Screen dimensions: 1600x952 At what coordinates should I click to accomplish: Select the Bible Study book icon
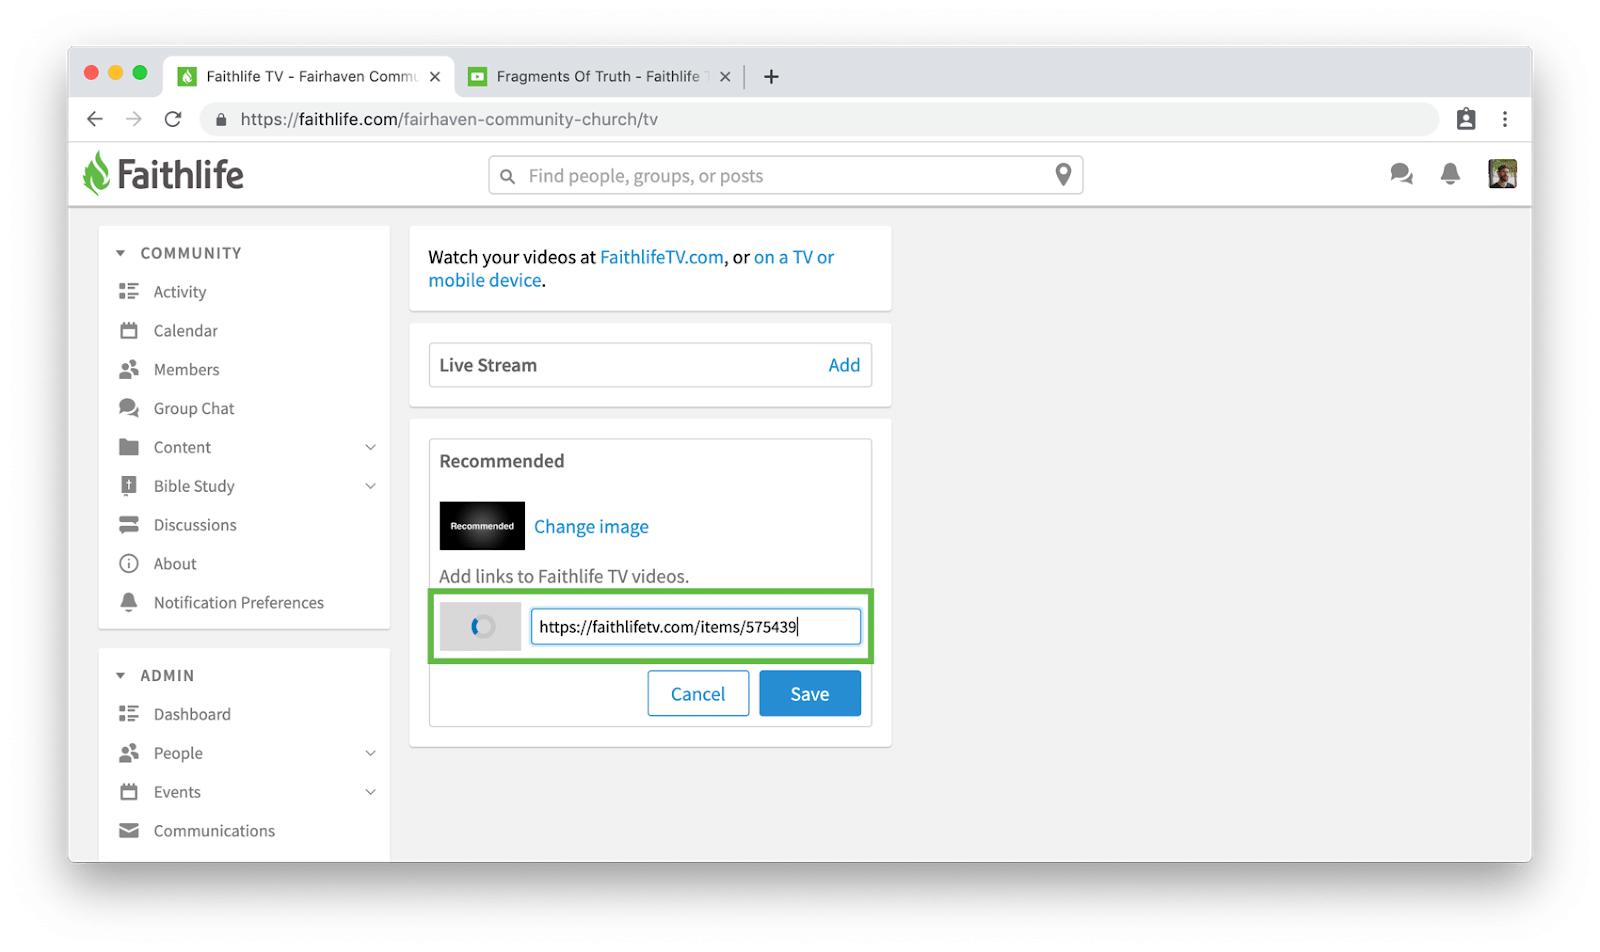(x=129, y=486)
